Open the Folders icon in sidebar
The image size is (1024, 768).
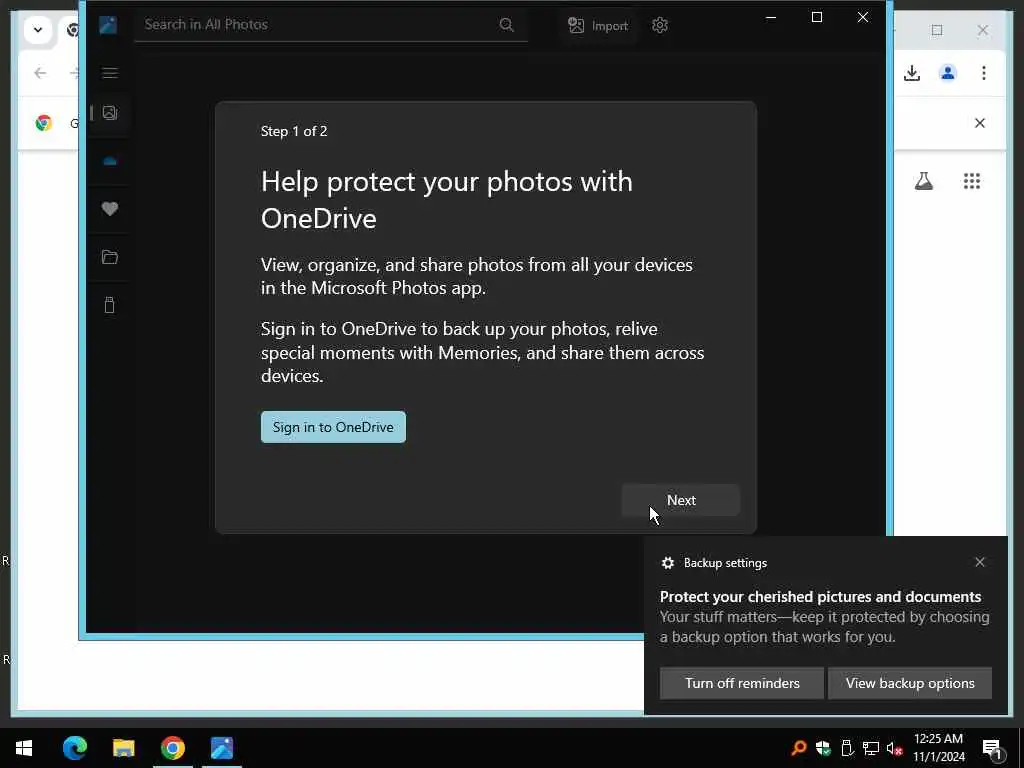[110, 257]
